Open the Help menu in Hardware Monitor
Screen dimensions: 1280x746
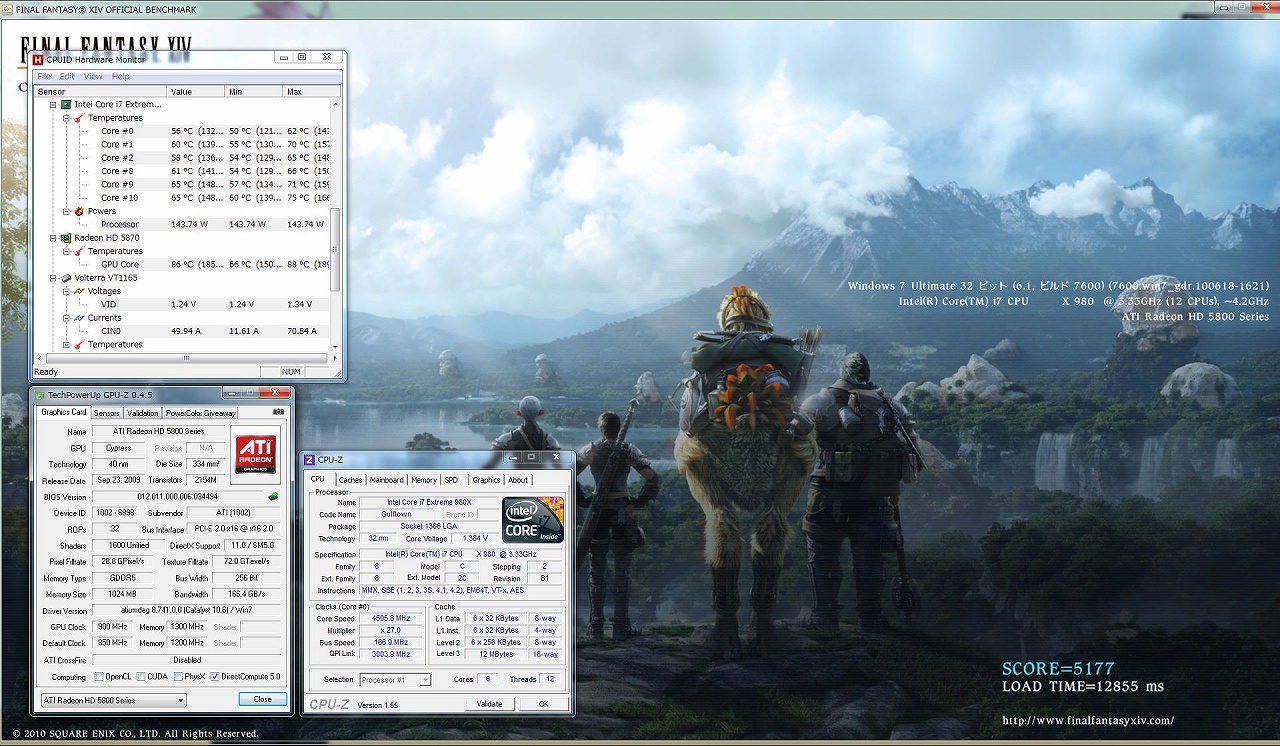pos(120,76)
